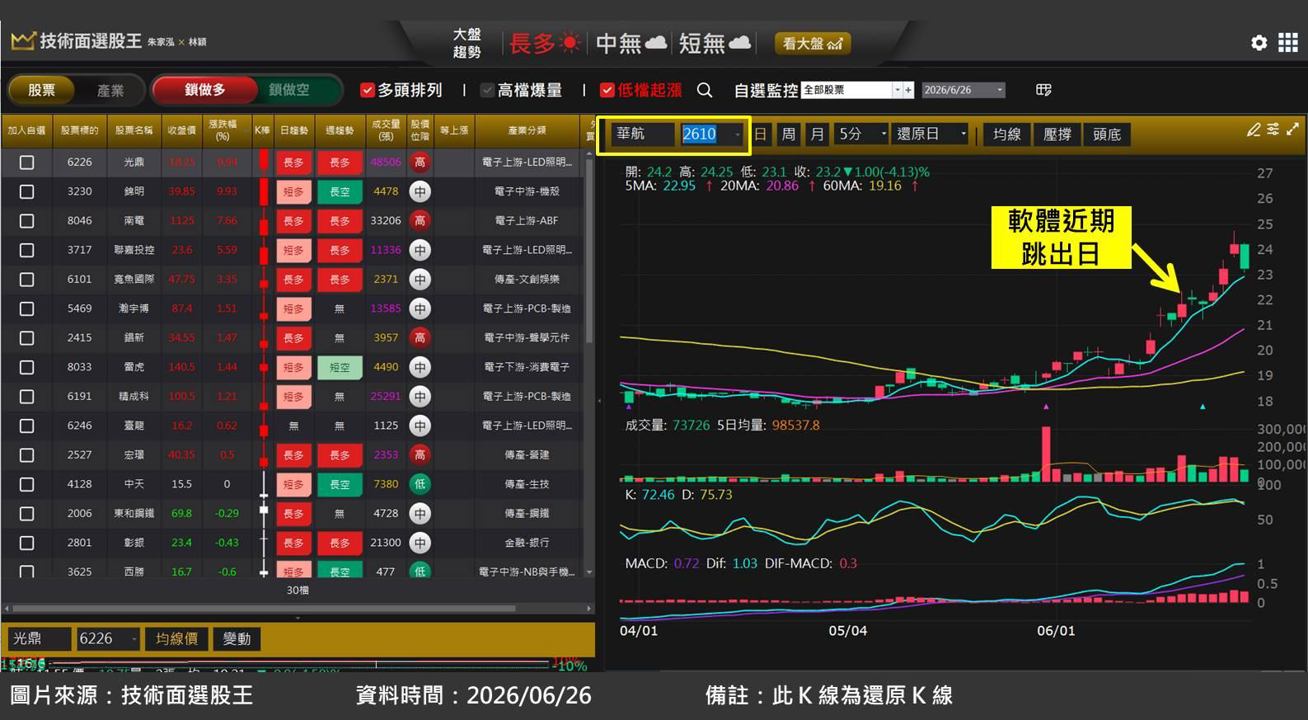Viewport: 1308px width, 720px height.
Task: Switch to the 股票 tab
Action: point(41,90)
